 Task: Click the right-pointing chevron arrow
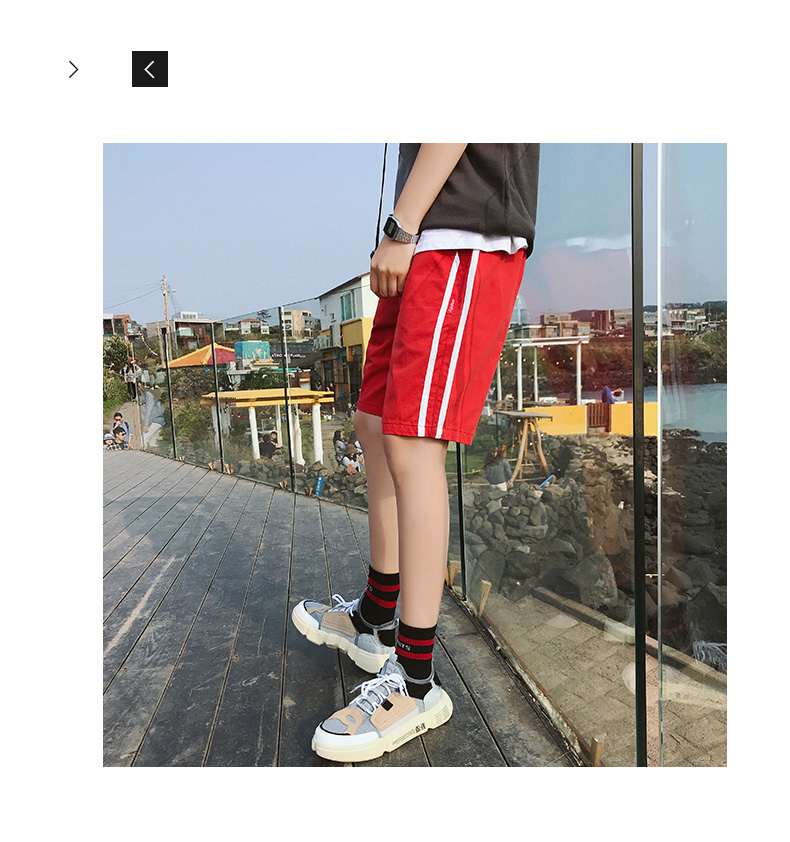(x=74, y=69)
